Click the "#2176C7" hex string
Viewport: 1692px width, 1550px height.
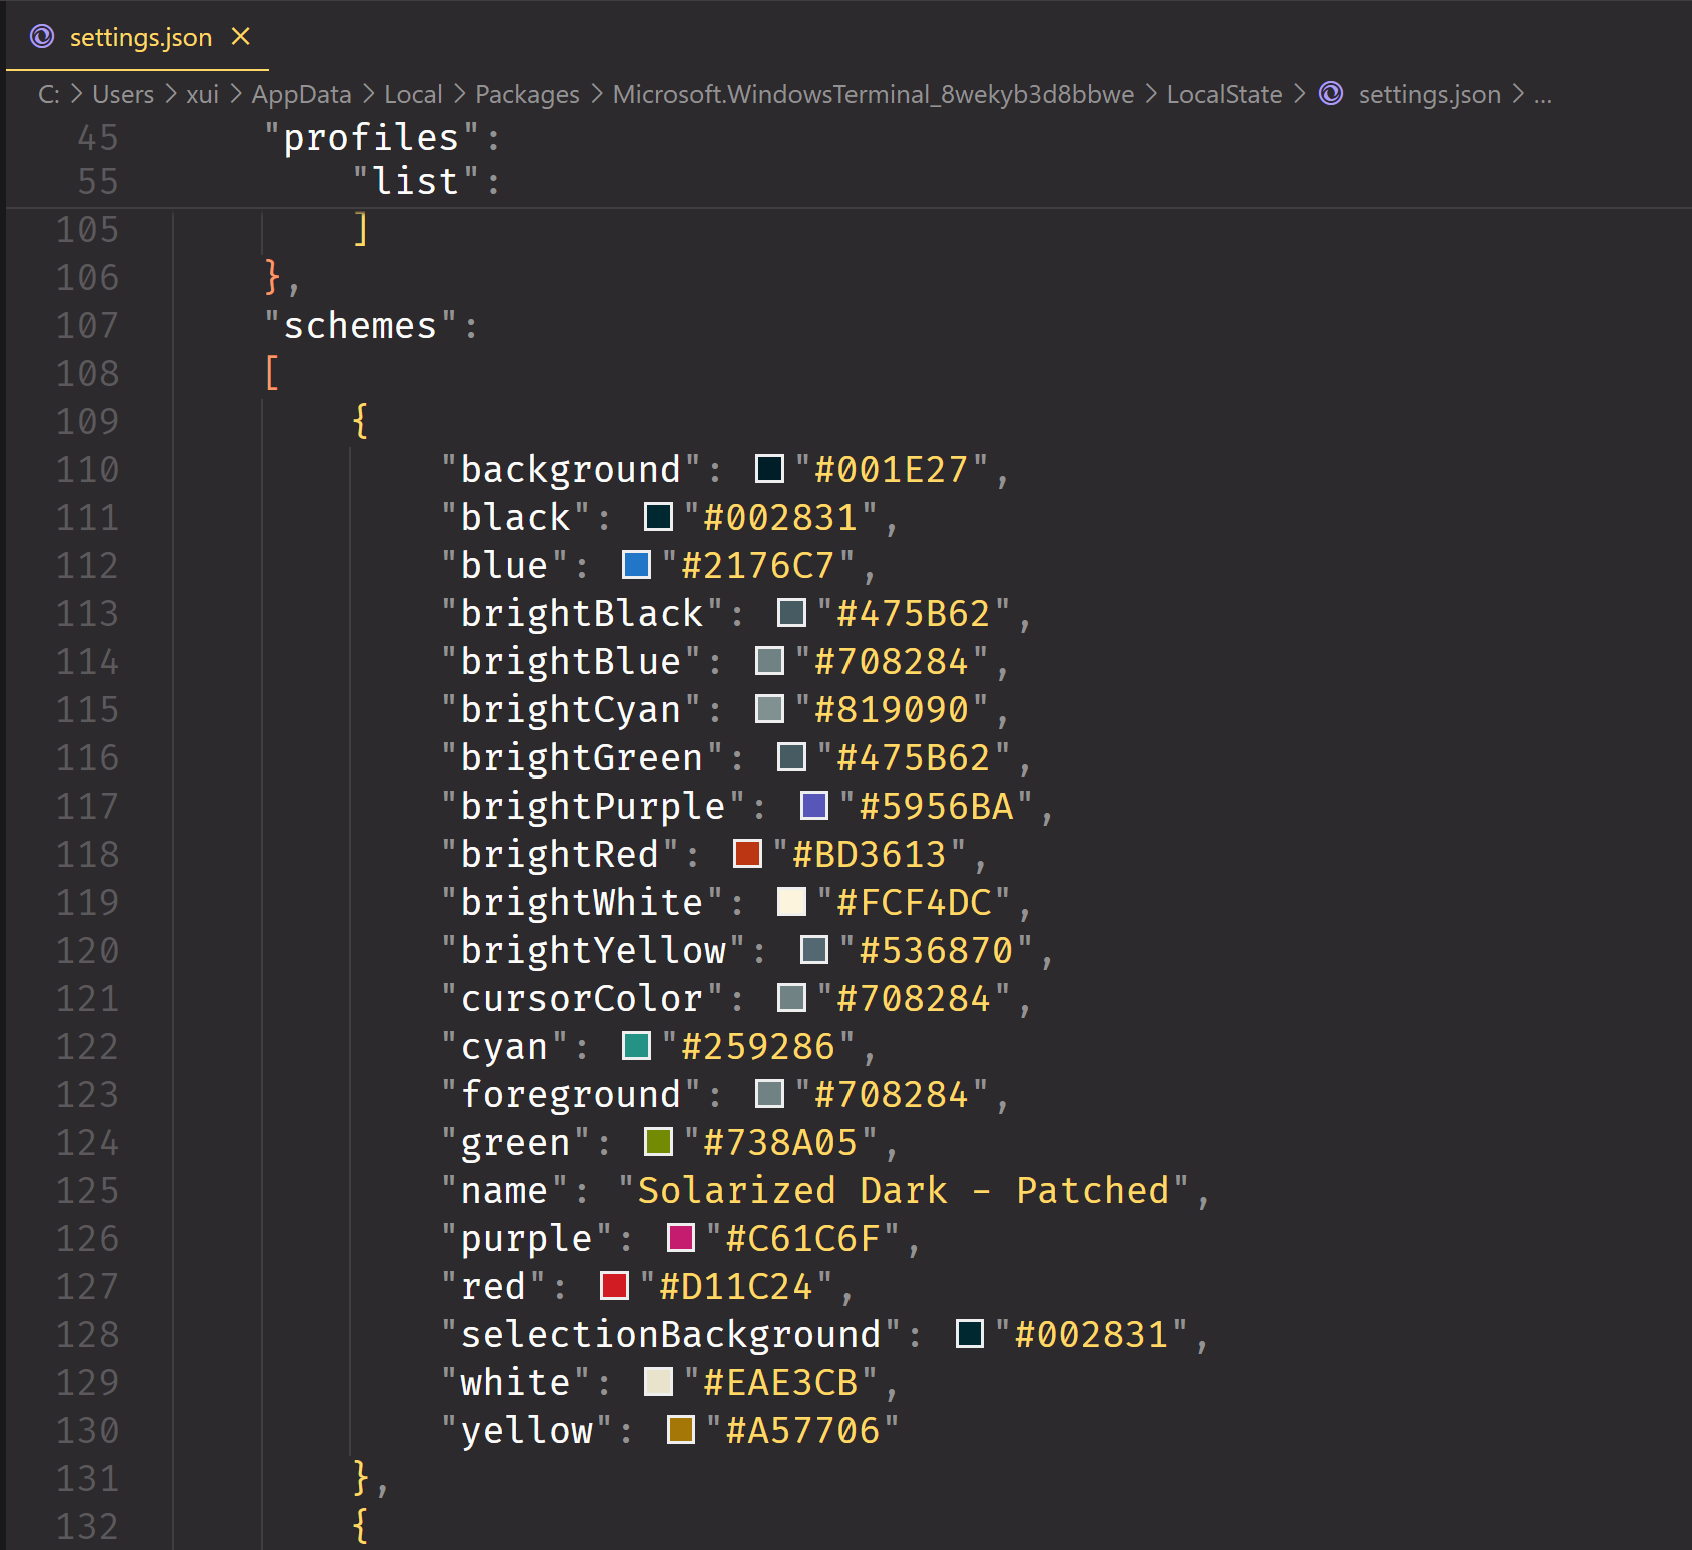click(758, 566)
